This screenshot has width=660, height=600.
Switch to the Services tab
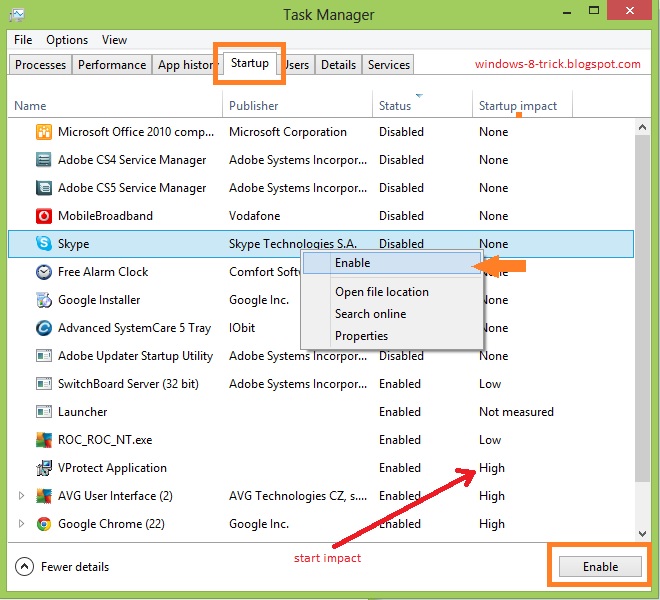pyautogui.click(x=389, y=65)
